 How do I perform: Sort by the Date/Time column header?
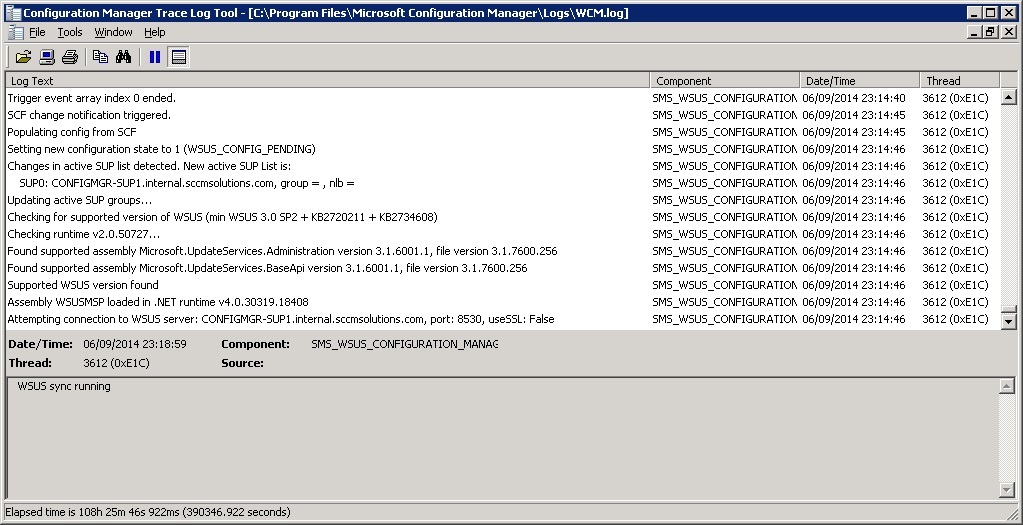[859, 81]
